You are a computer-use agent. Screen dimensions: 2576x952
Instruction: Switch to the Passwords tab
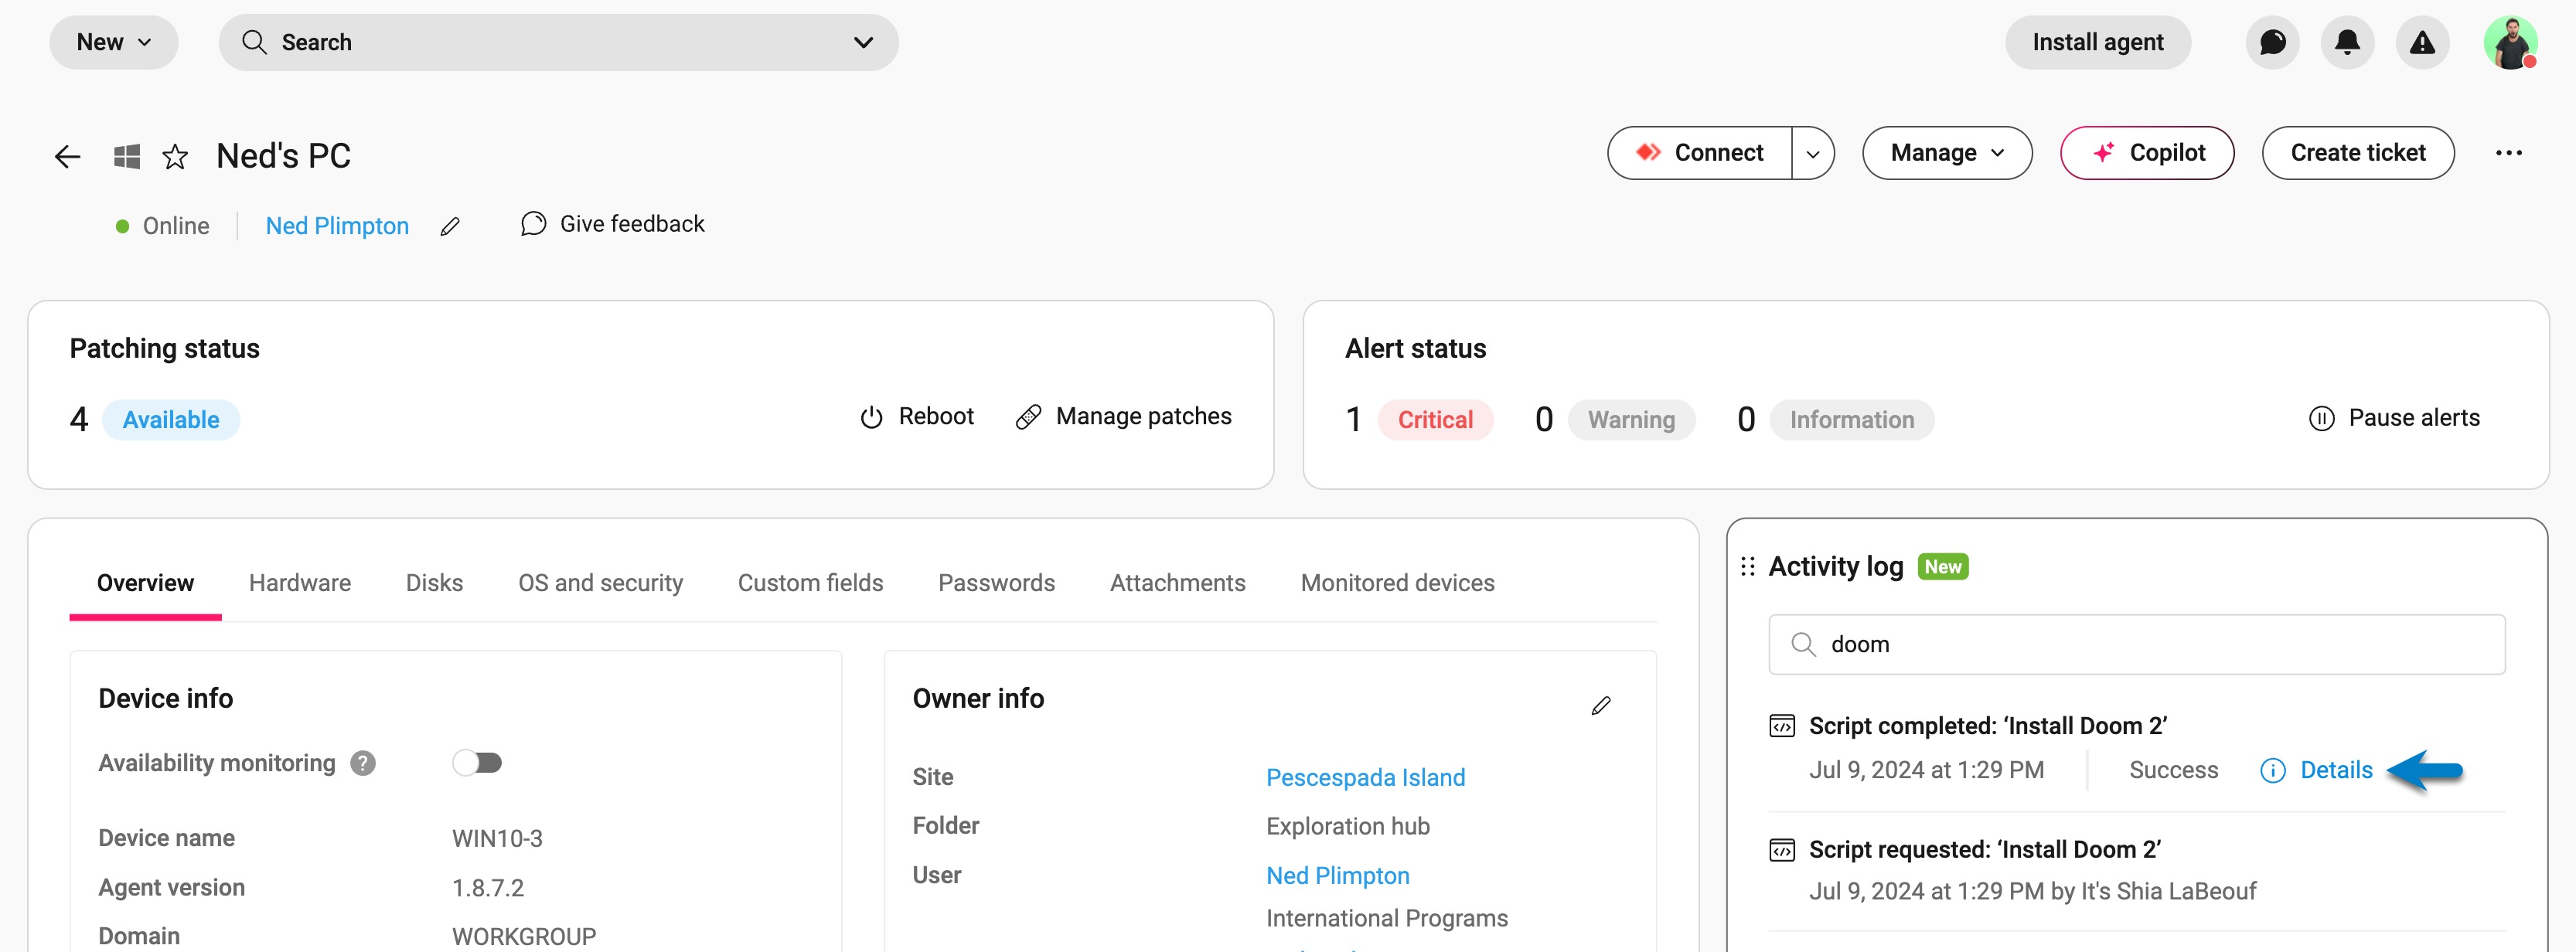coord(996,583)
